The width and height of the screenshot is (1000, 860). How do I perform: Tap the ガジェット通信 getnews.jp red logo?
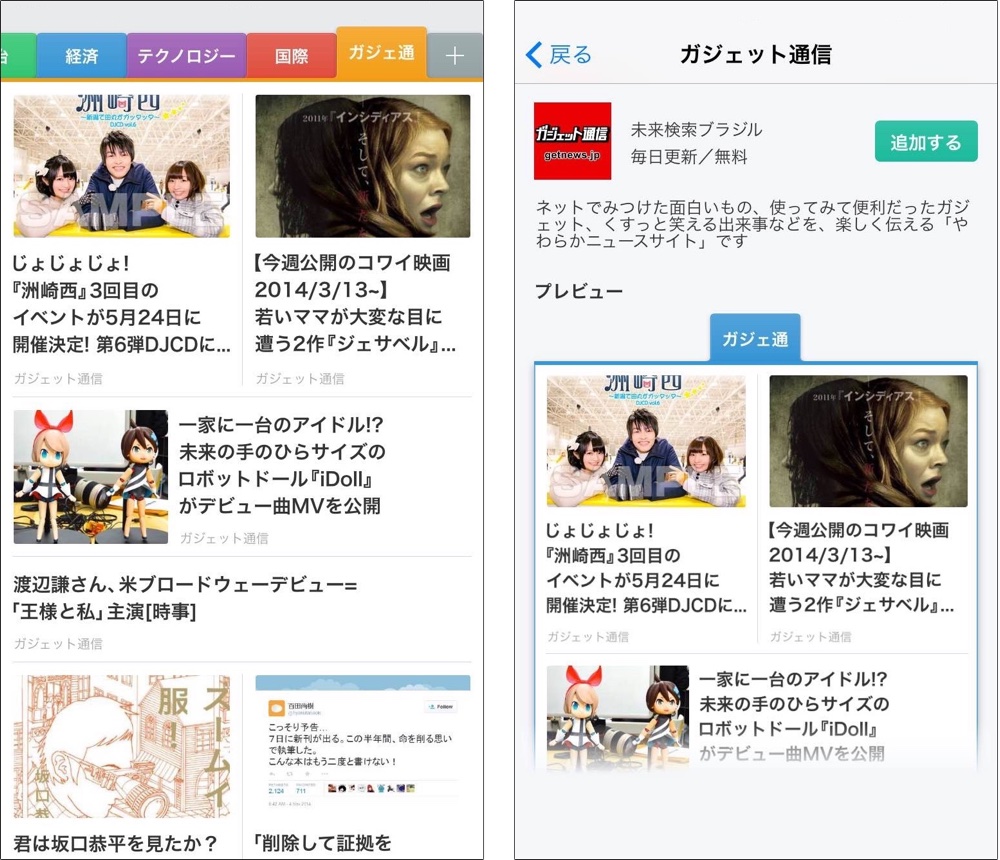(x=572, y=141)
